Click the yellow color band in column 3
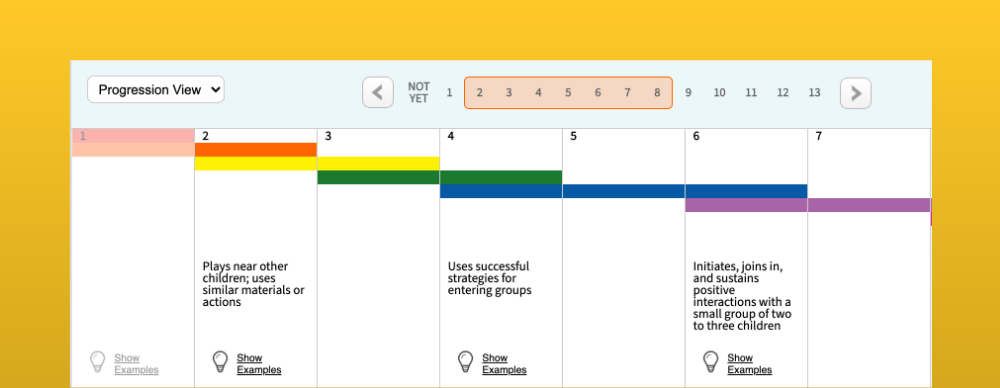The width and height of the screenshot is (1000, 388). pos(378,163)
